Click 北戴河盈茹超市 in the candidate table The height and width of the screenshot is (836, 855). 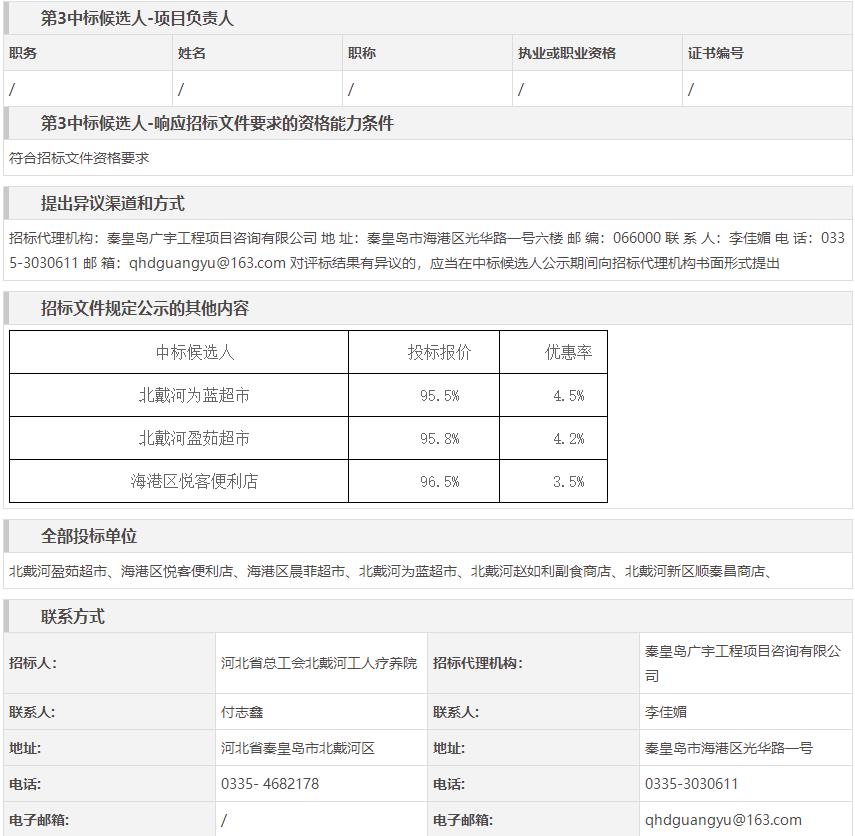coord(194,438)
